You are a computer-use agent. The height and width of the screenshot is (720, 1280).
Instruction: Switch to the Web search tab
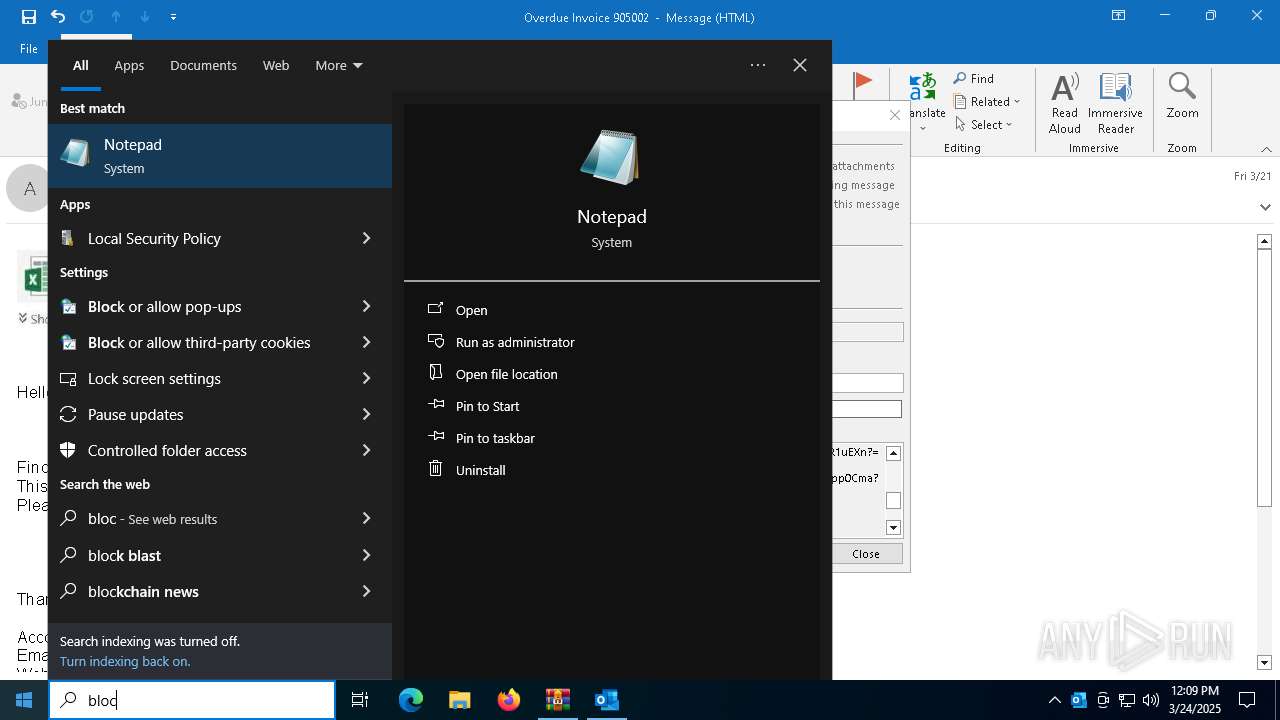tap(276, 65)
